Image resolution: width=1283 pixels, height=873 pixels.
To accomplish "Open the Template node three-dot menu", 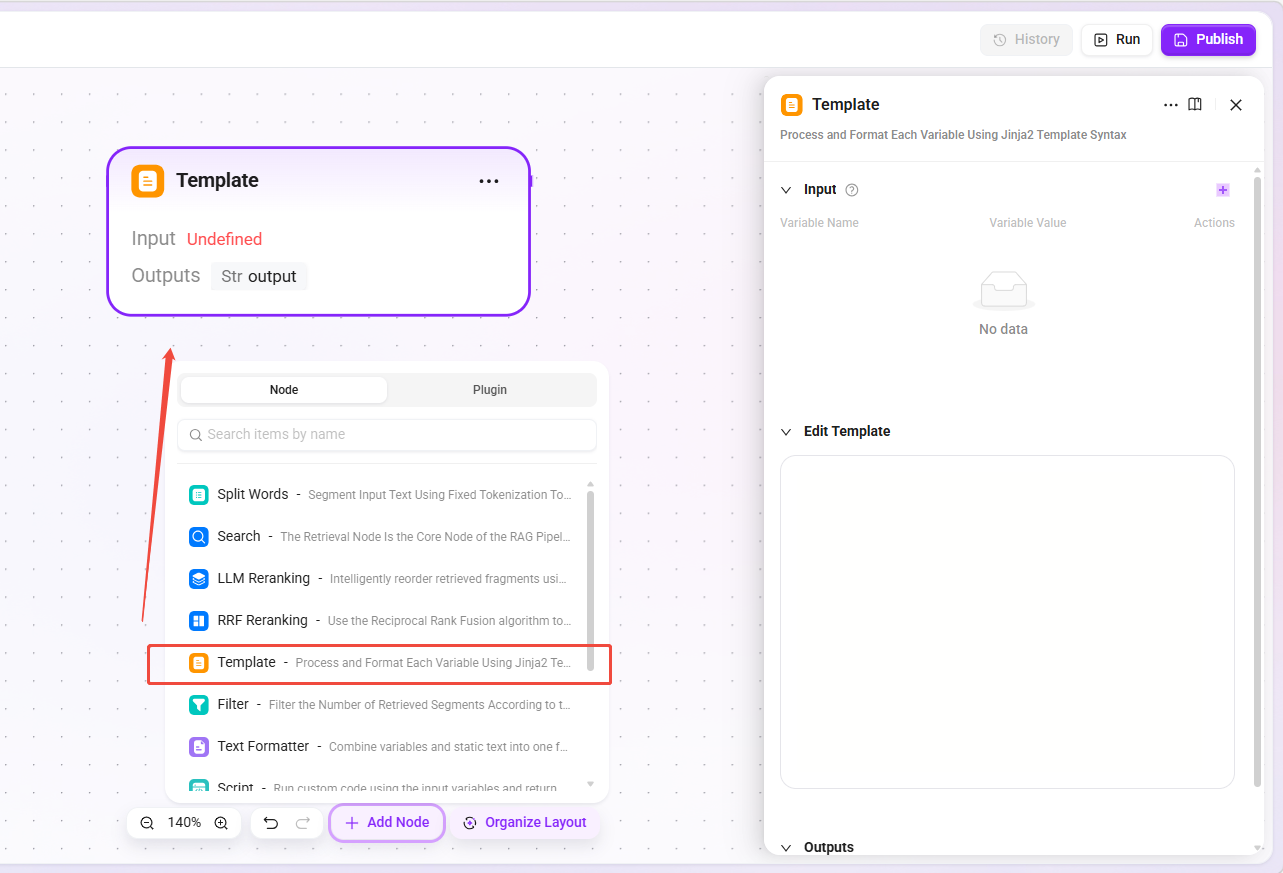I will pyautogui.click(x=489, y=181).
